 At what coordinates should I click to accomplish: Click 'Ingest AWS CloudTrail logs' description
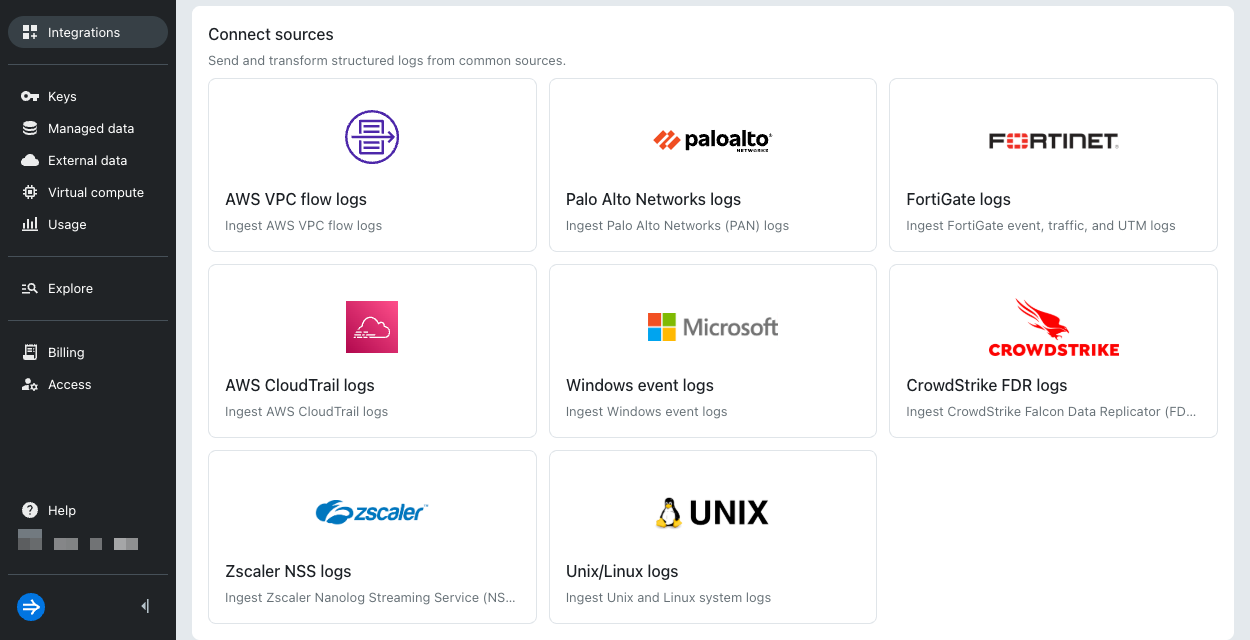click(306, 411)
